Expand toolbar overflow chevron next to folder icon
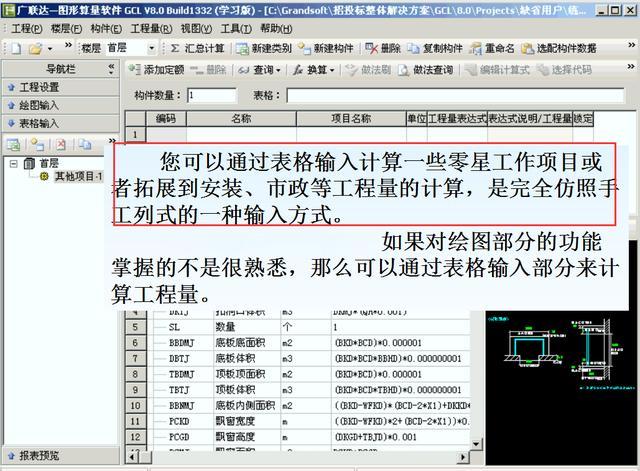640x471 pixels. [x=68, y=45]
